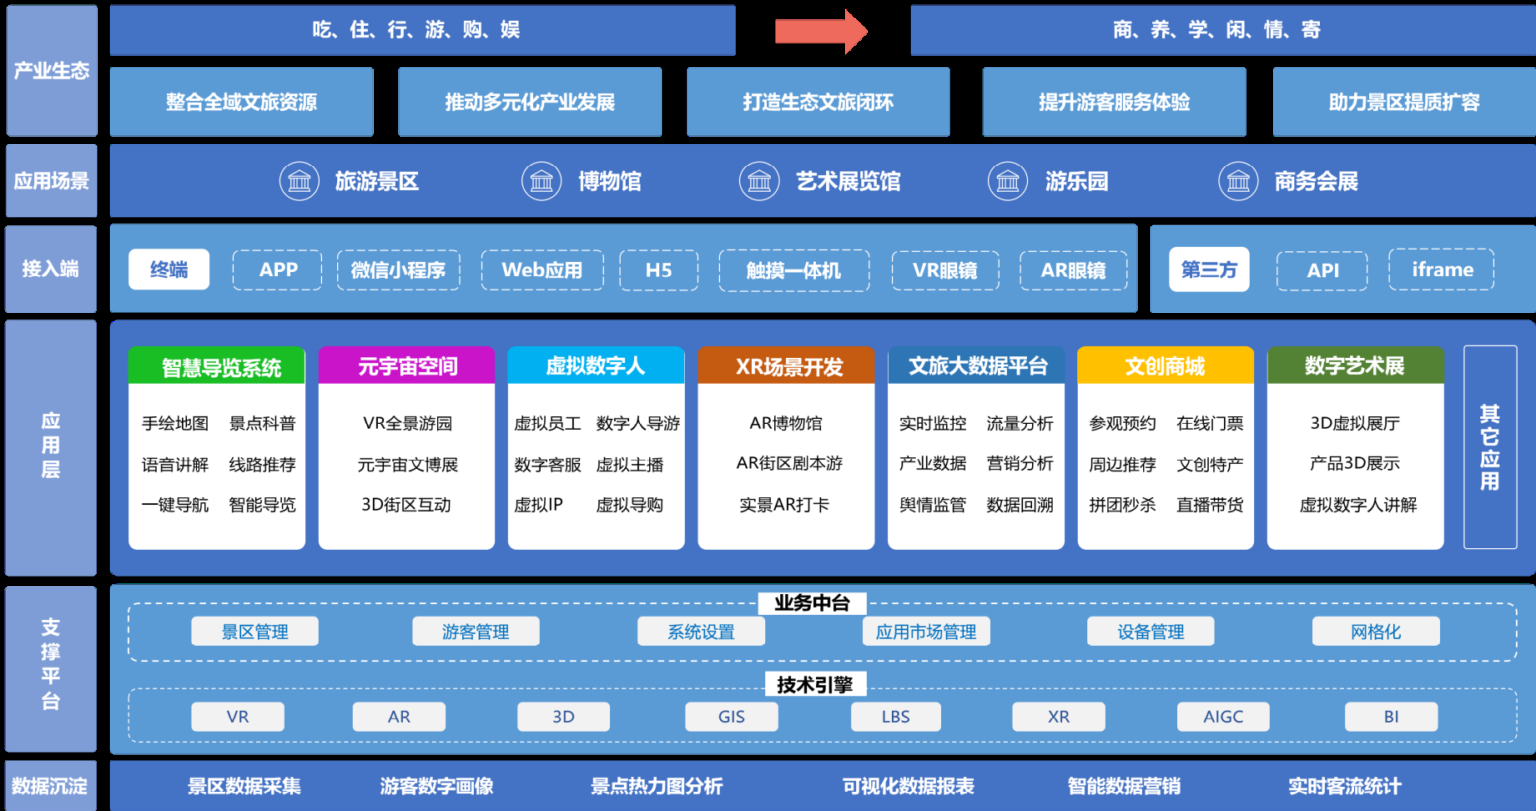
Task: Select the 终端 access mode
Action: [168, 269]
